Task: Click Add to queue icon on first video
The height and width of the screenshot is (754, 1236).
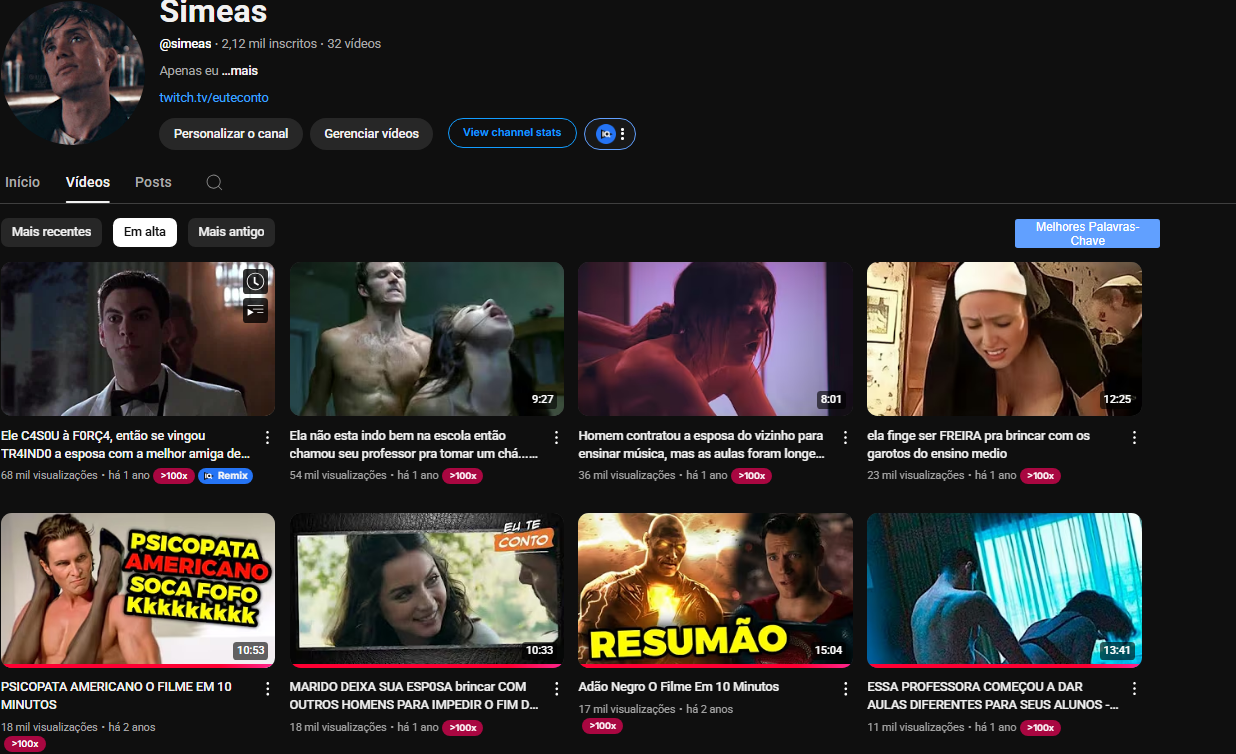Action: pyautogui.click(x=256, y=310)
